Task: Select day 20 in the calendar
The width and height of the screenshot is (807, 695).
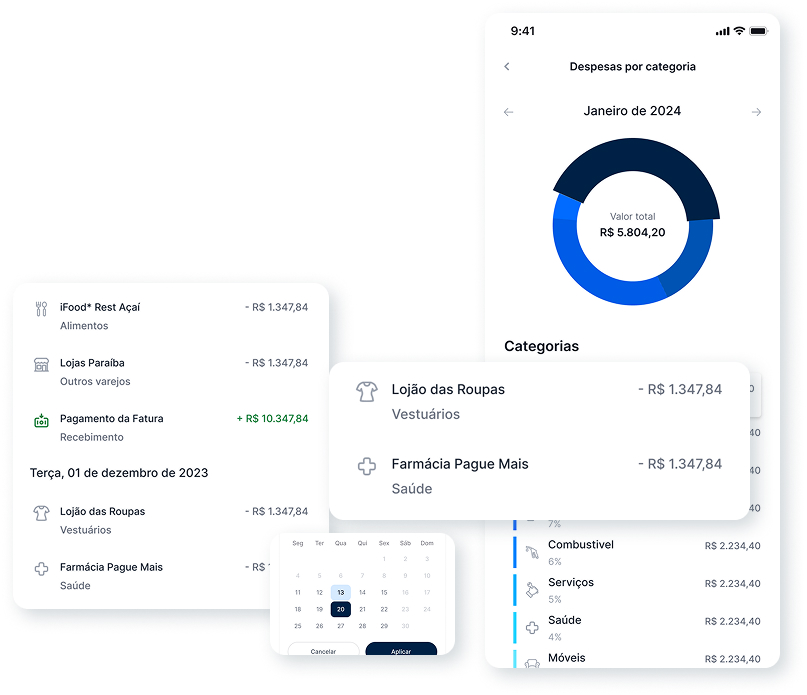Action: (340, 609)
